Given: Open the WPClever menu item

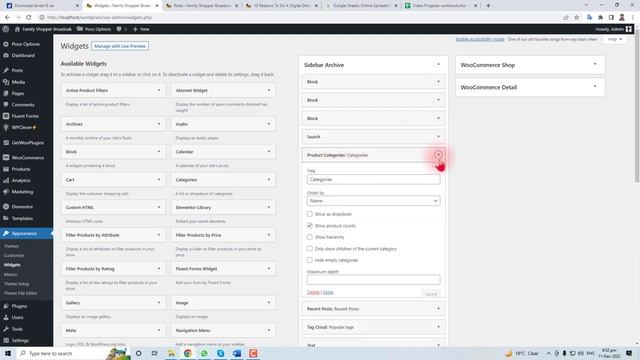Looking at the screenshot, I should (23, 128).
